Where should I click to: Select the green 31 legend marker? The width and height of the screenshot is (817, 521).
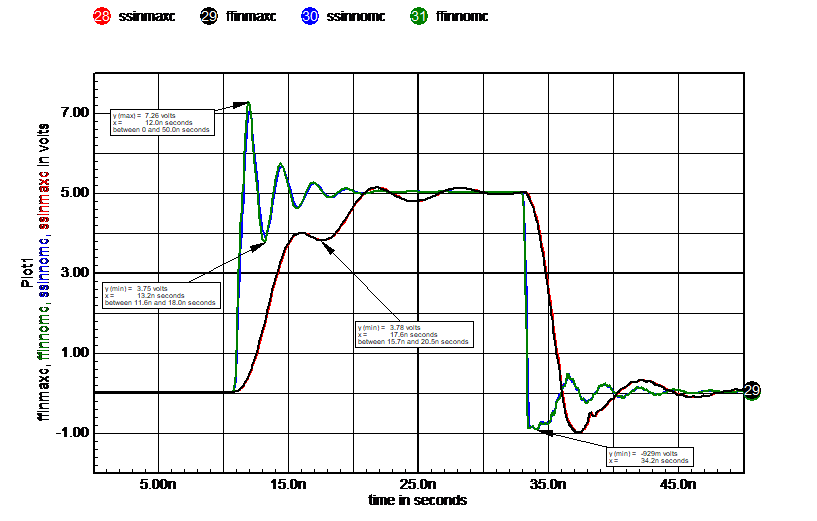tap(419, 17)
